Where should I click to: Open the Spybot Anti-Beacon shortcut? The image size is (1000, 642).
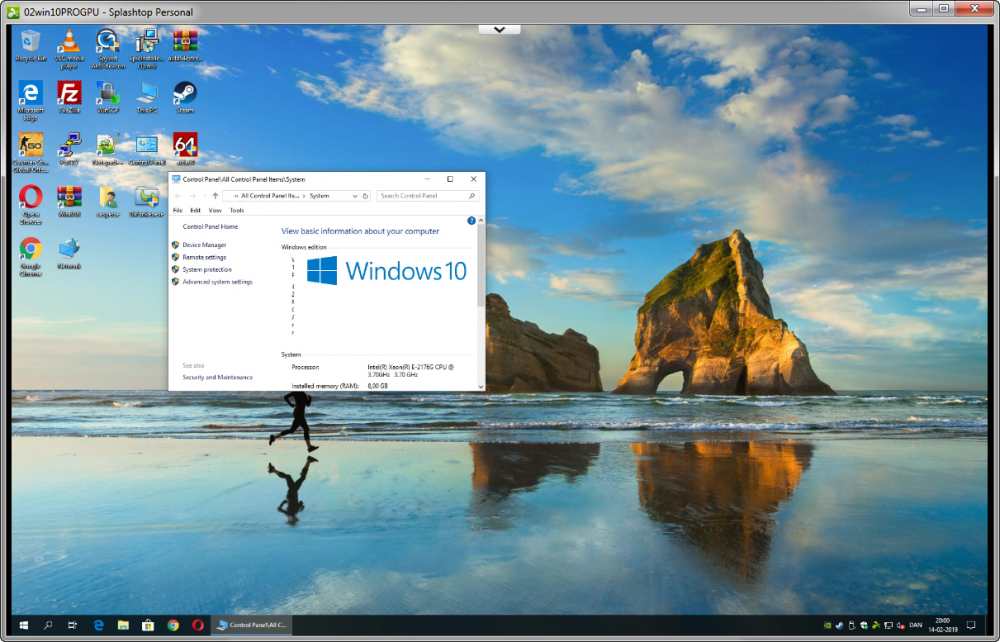click(108, 48)
